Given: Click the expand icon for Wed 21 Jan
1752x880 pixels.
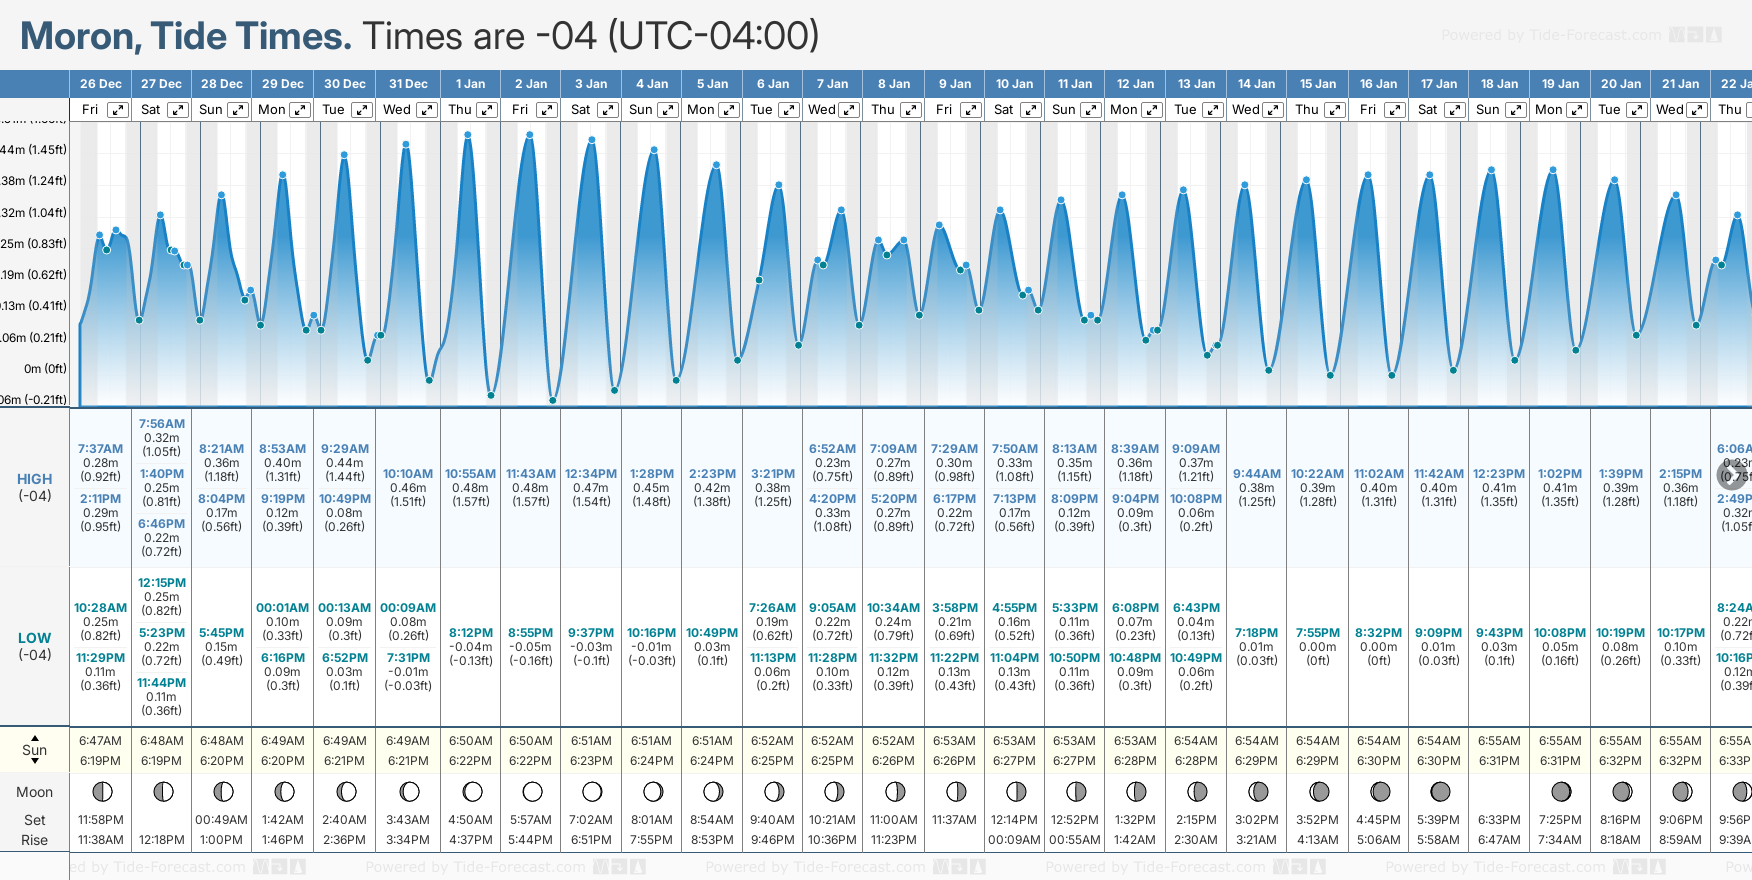Looking at the screenshot, I should pyautogui.click(x=1697, y=110).
